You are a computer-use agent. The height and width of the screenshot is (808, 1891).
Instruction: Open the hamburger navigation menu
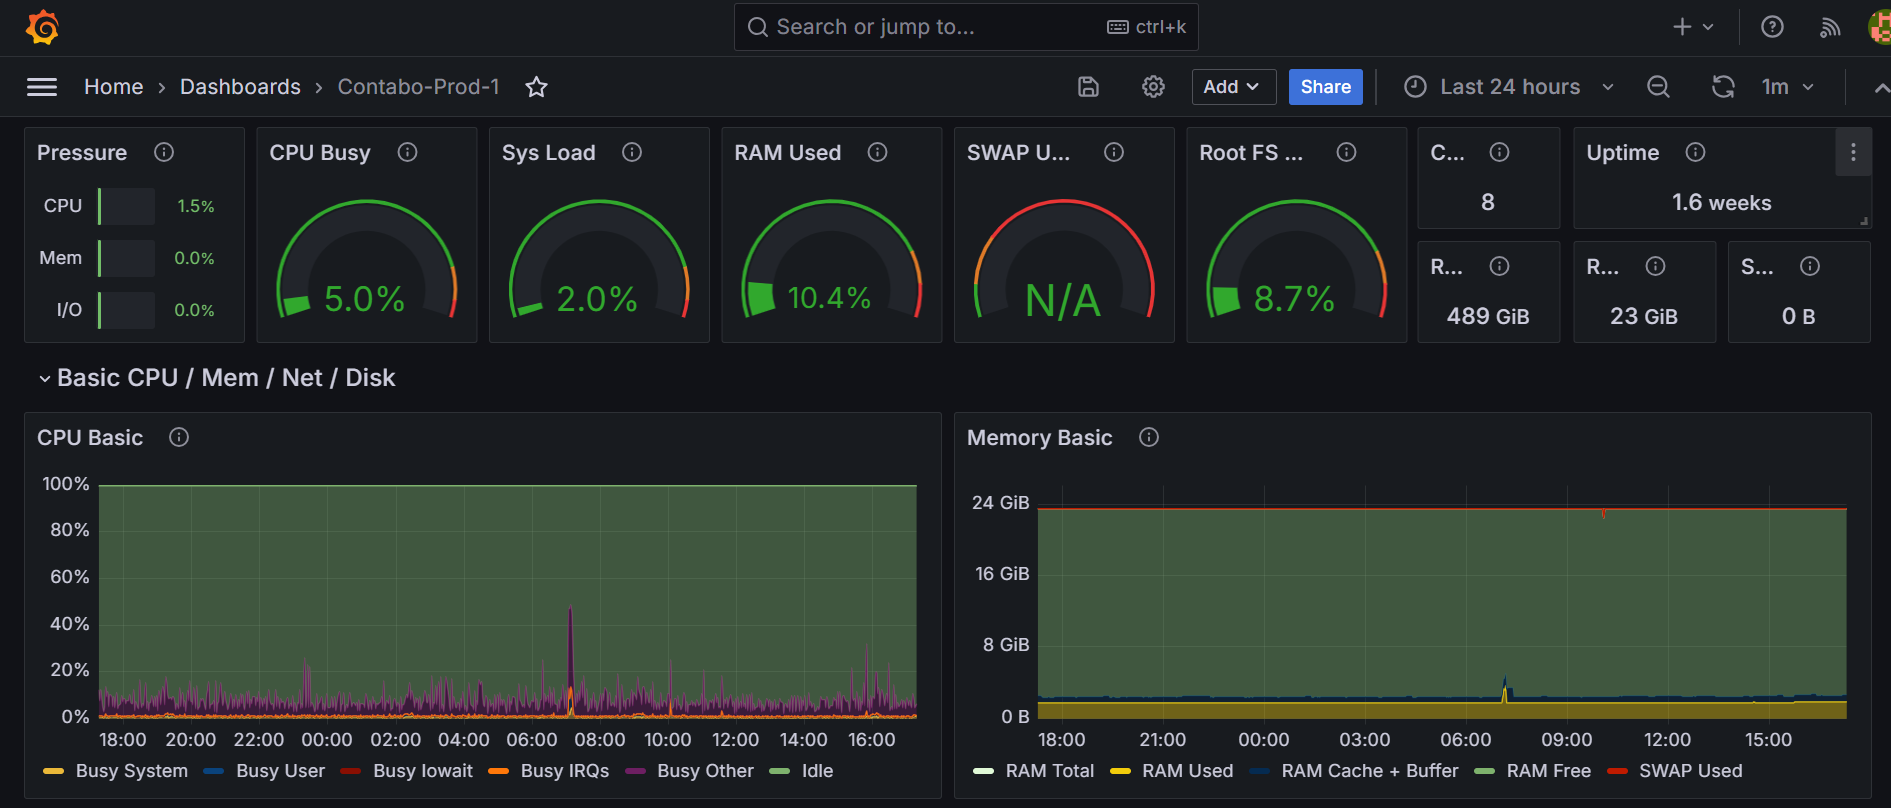[42, 87]
